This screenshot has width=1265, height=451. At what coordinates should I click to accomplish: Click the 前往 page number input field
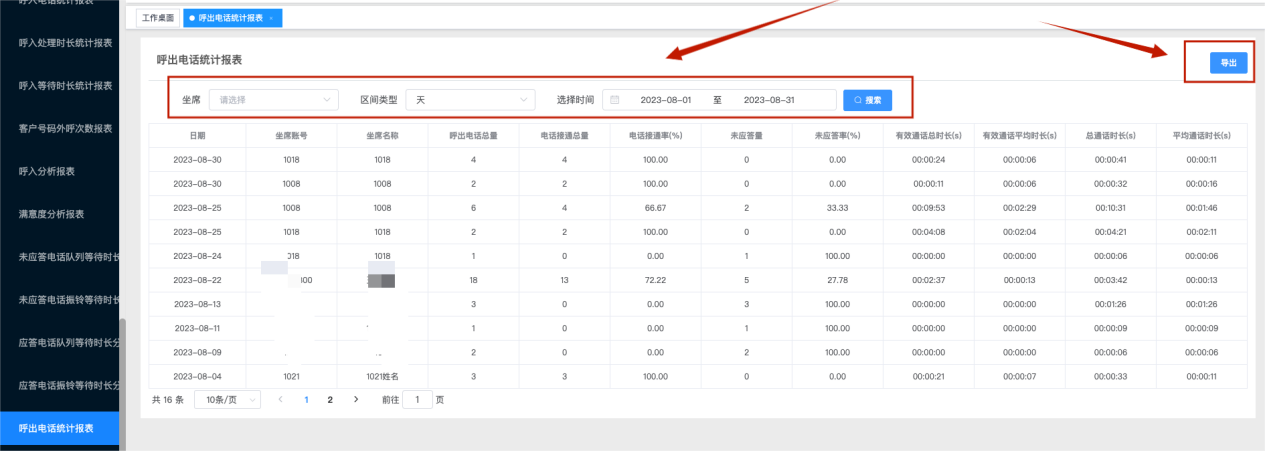click(x=417, y=399)
